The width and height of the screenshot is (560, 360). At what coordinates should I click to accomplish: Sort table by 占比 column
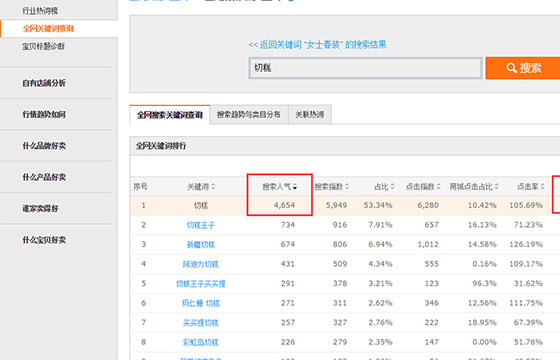(384, 186)
